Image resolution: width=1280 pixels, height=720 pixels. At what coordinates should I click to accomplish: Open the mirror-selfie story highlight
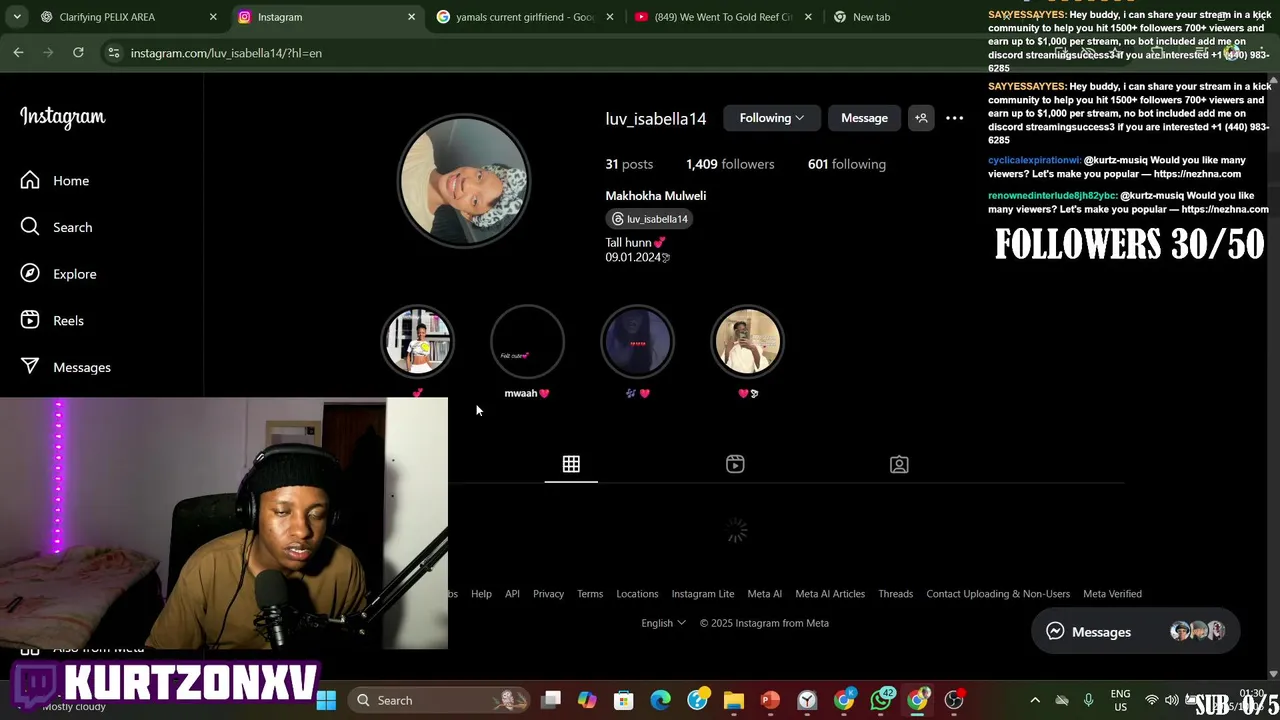[747, 342]
